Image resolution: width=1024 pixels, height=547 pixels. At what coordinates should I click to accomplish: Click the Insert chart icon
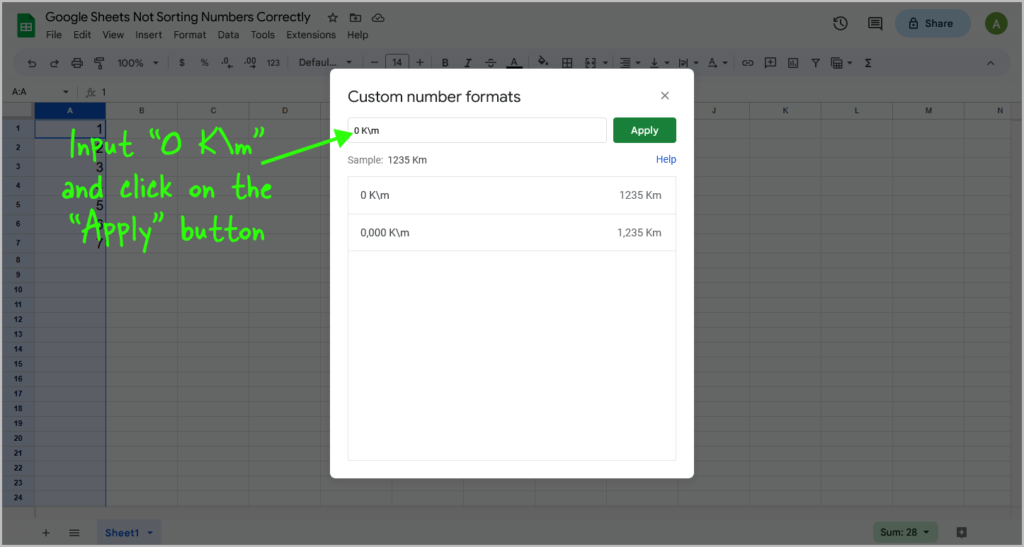coord(793,63)
